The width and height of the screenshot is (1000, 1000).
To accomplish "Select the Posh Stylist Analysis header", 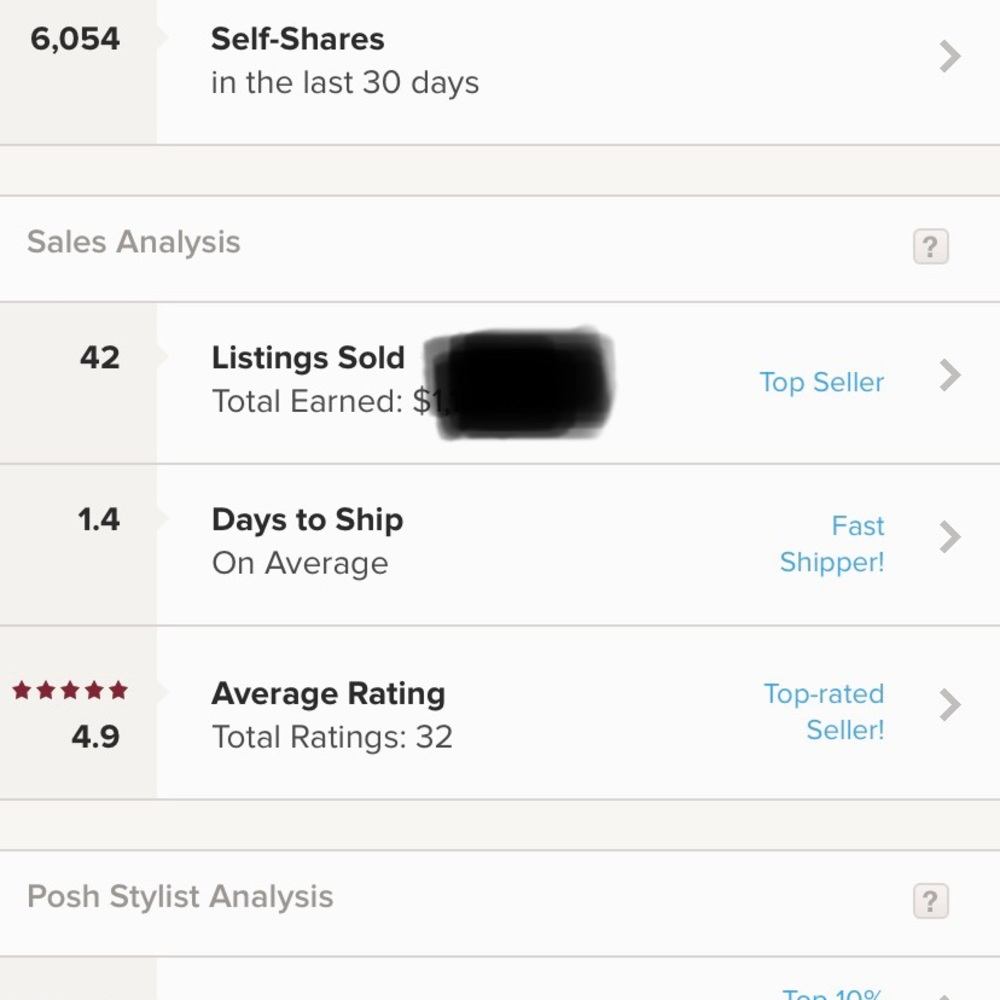I will [x=180, y=897].
